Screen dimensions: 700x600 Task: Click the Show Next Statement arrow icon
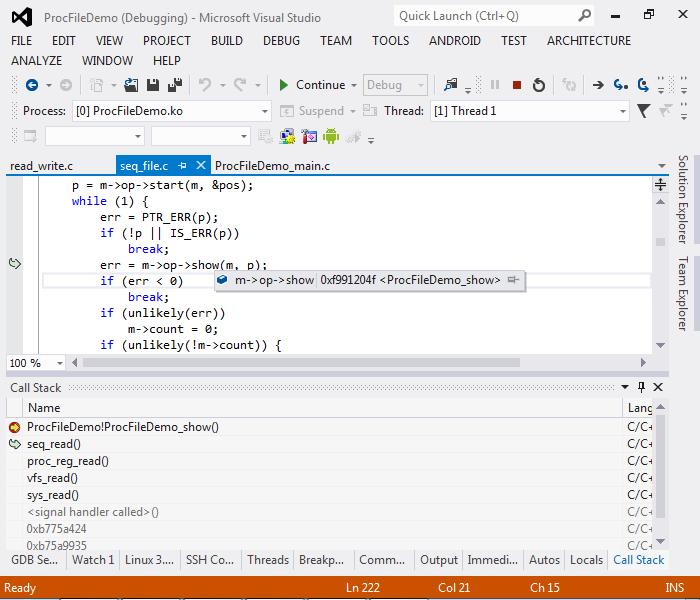pyautogui.click(x=598, y=85)
